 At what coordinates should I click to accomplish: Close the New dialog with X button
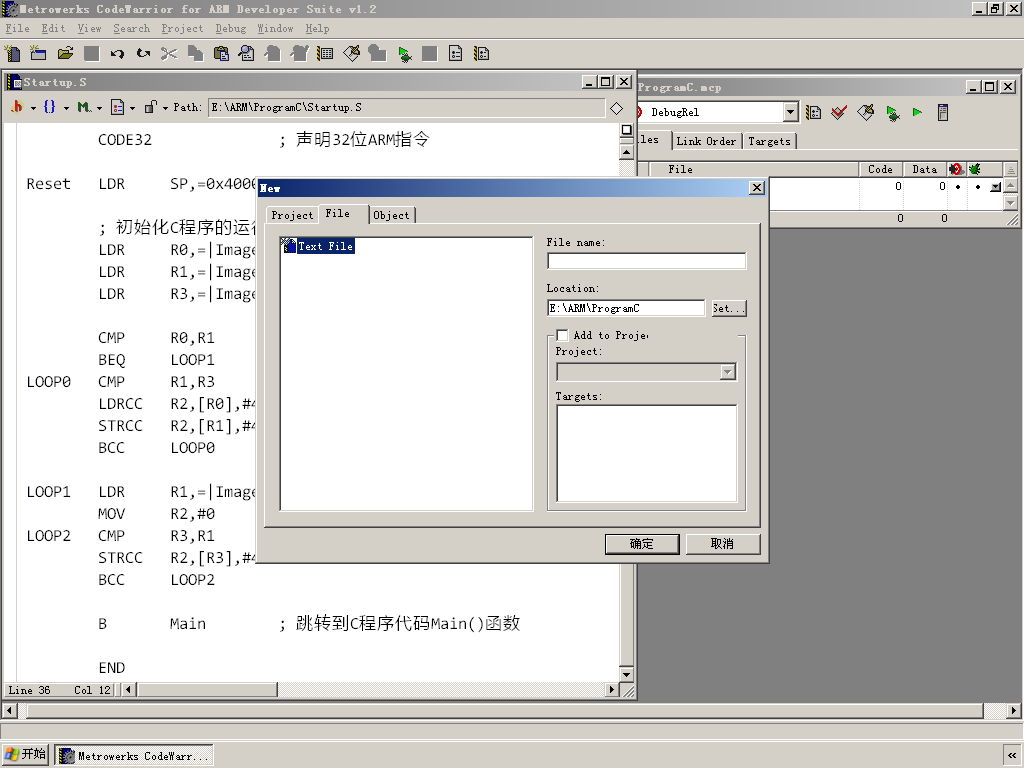tap(757, 188)
